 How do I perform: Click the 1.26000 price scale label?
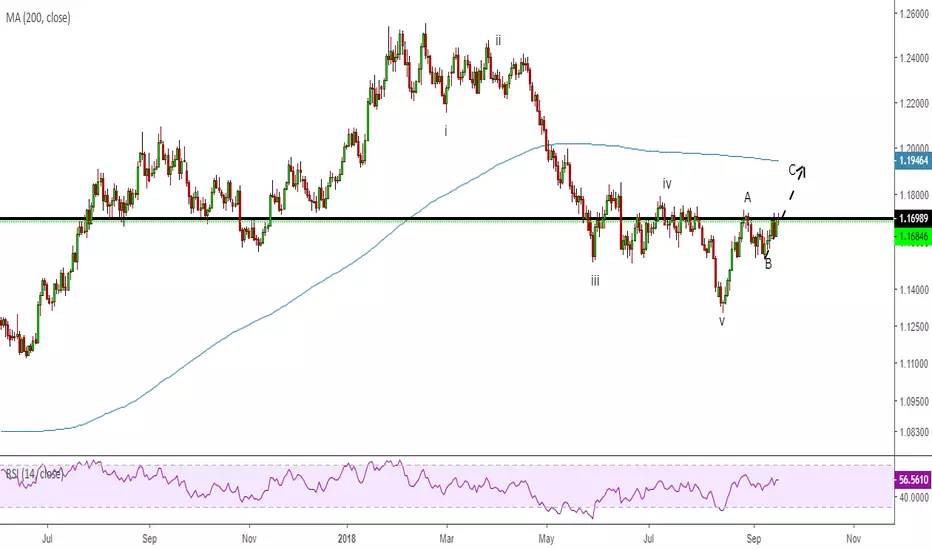tap(914, 14)
